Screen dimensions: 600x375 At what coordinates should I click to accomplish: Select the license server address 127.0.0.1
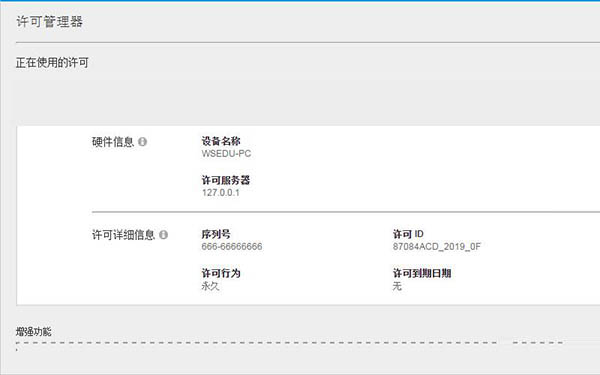(x=221, y=192)
